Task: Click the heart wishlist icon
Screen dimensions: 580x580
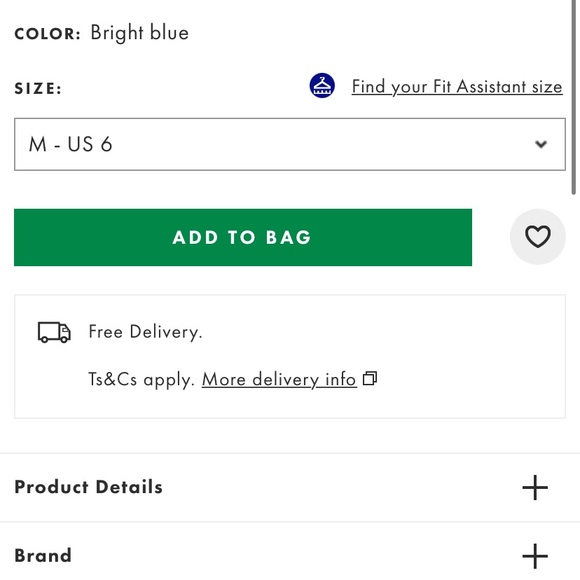Action: click(537, 237)
